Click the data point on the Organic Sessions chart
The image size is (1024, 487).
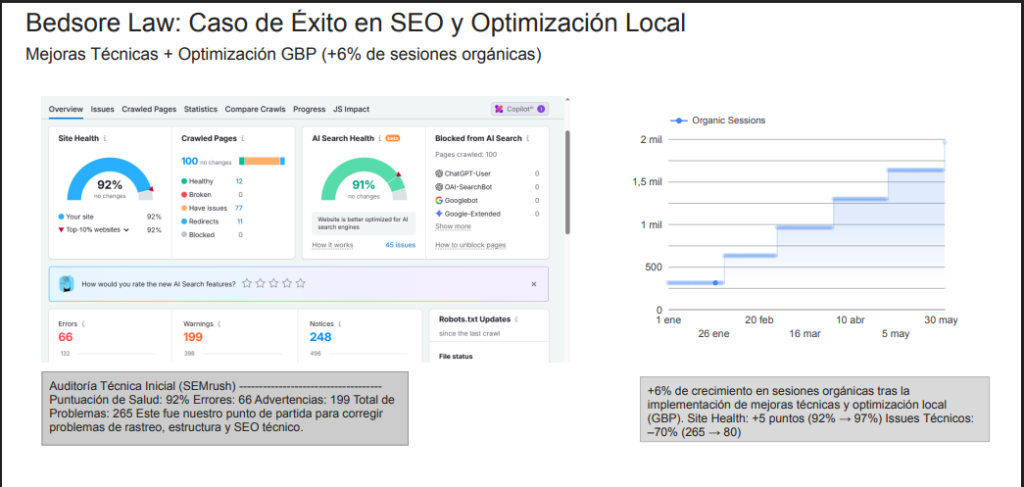(x=714, y=283)
